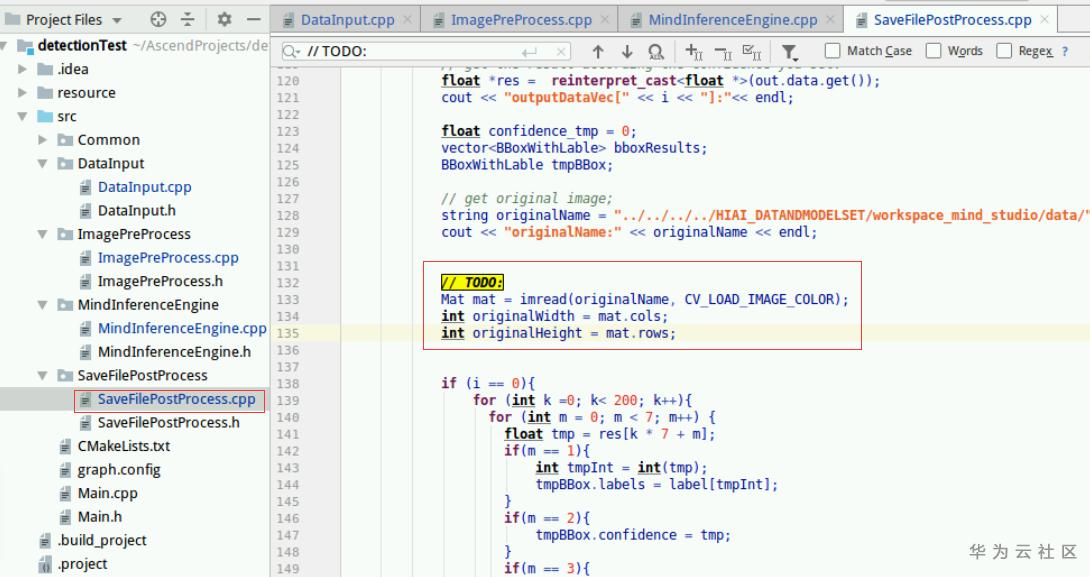Close the DataInput.cpp tab
This screenshot has height=577, width=1090.
pyautogui.click(x=407, y=19)
